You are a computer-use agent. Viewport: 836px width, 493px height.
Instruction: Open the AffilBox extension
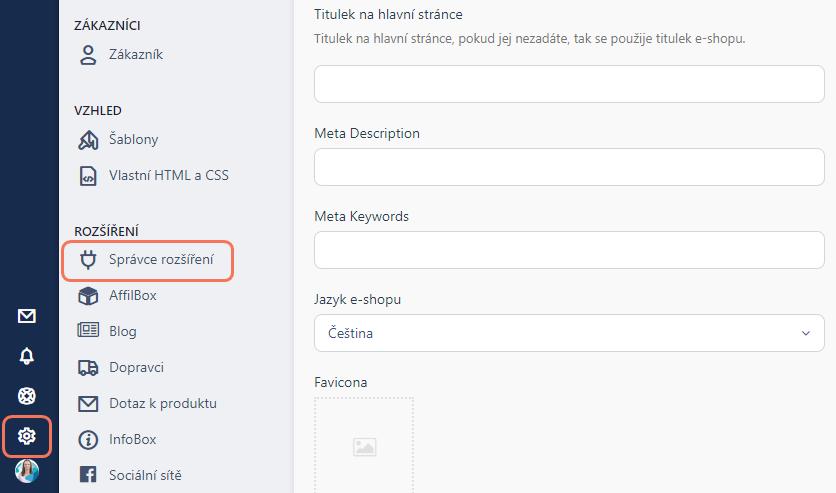click(x=133, y=295)
